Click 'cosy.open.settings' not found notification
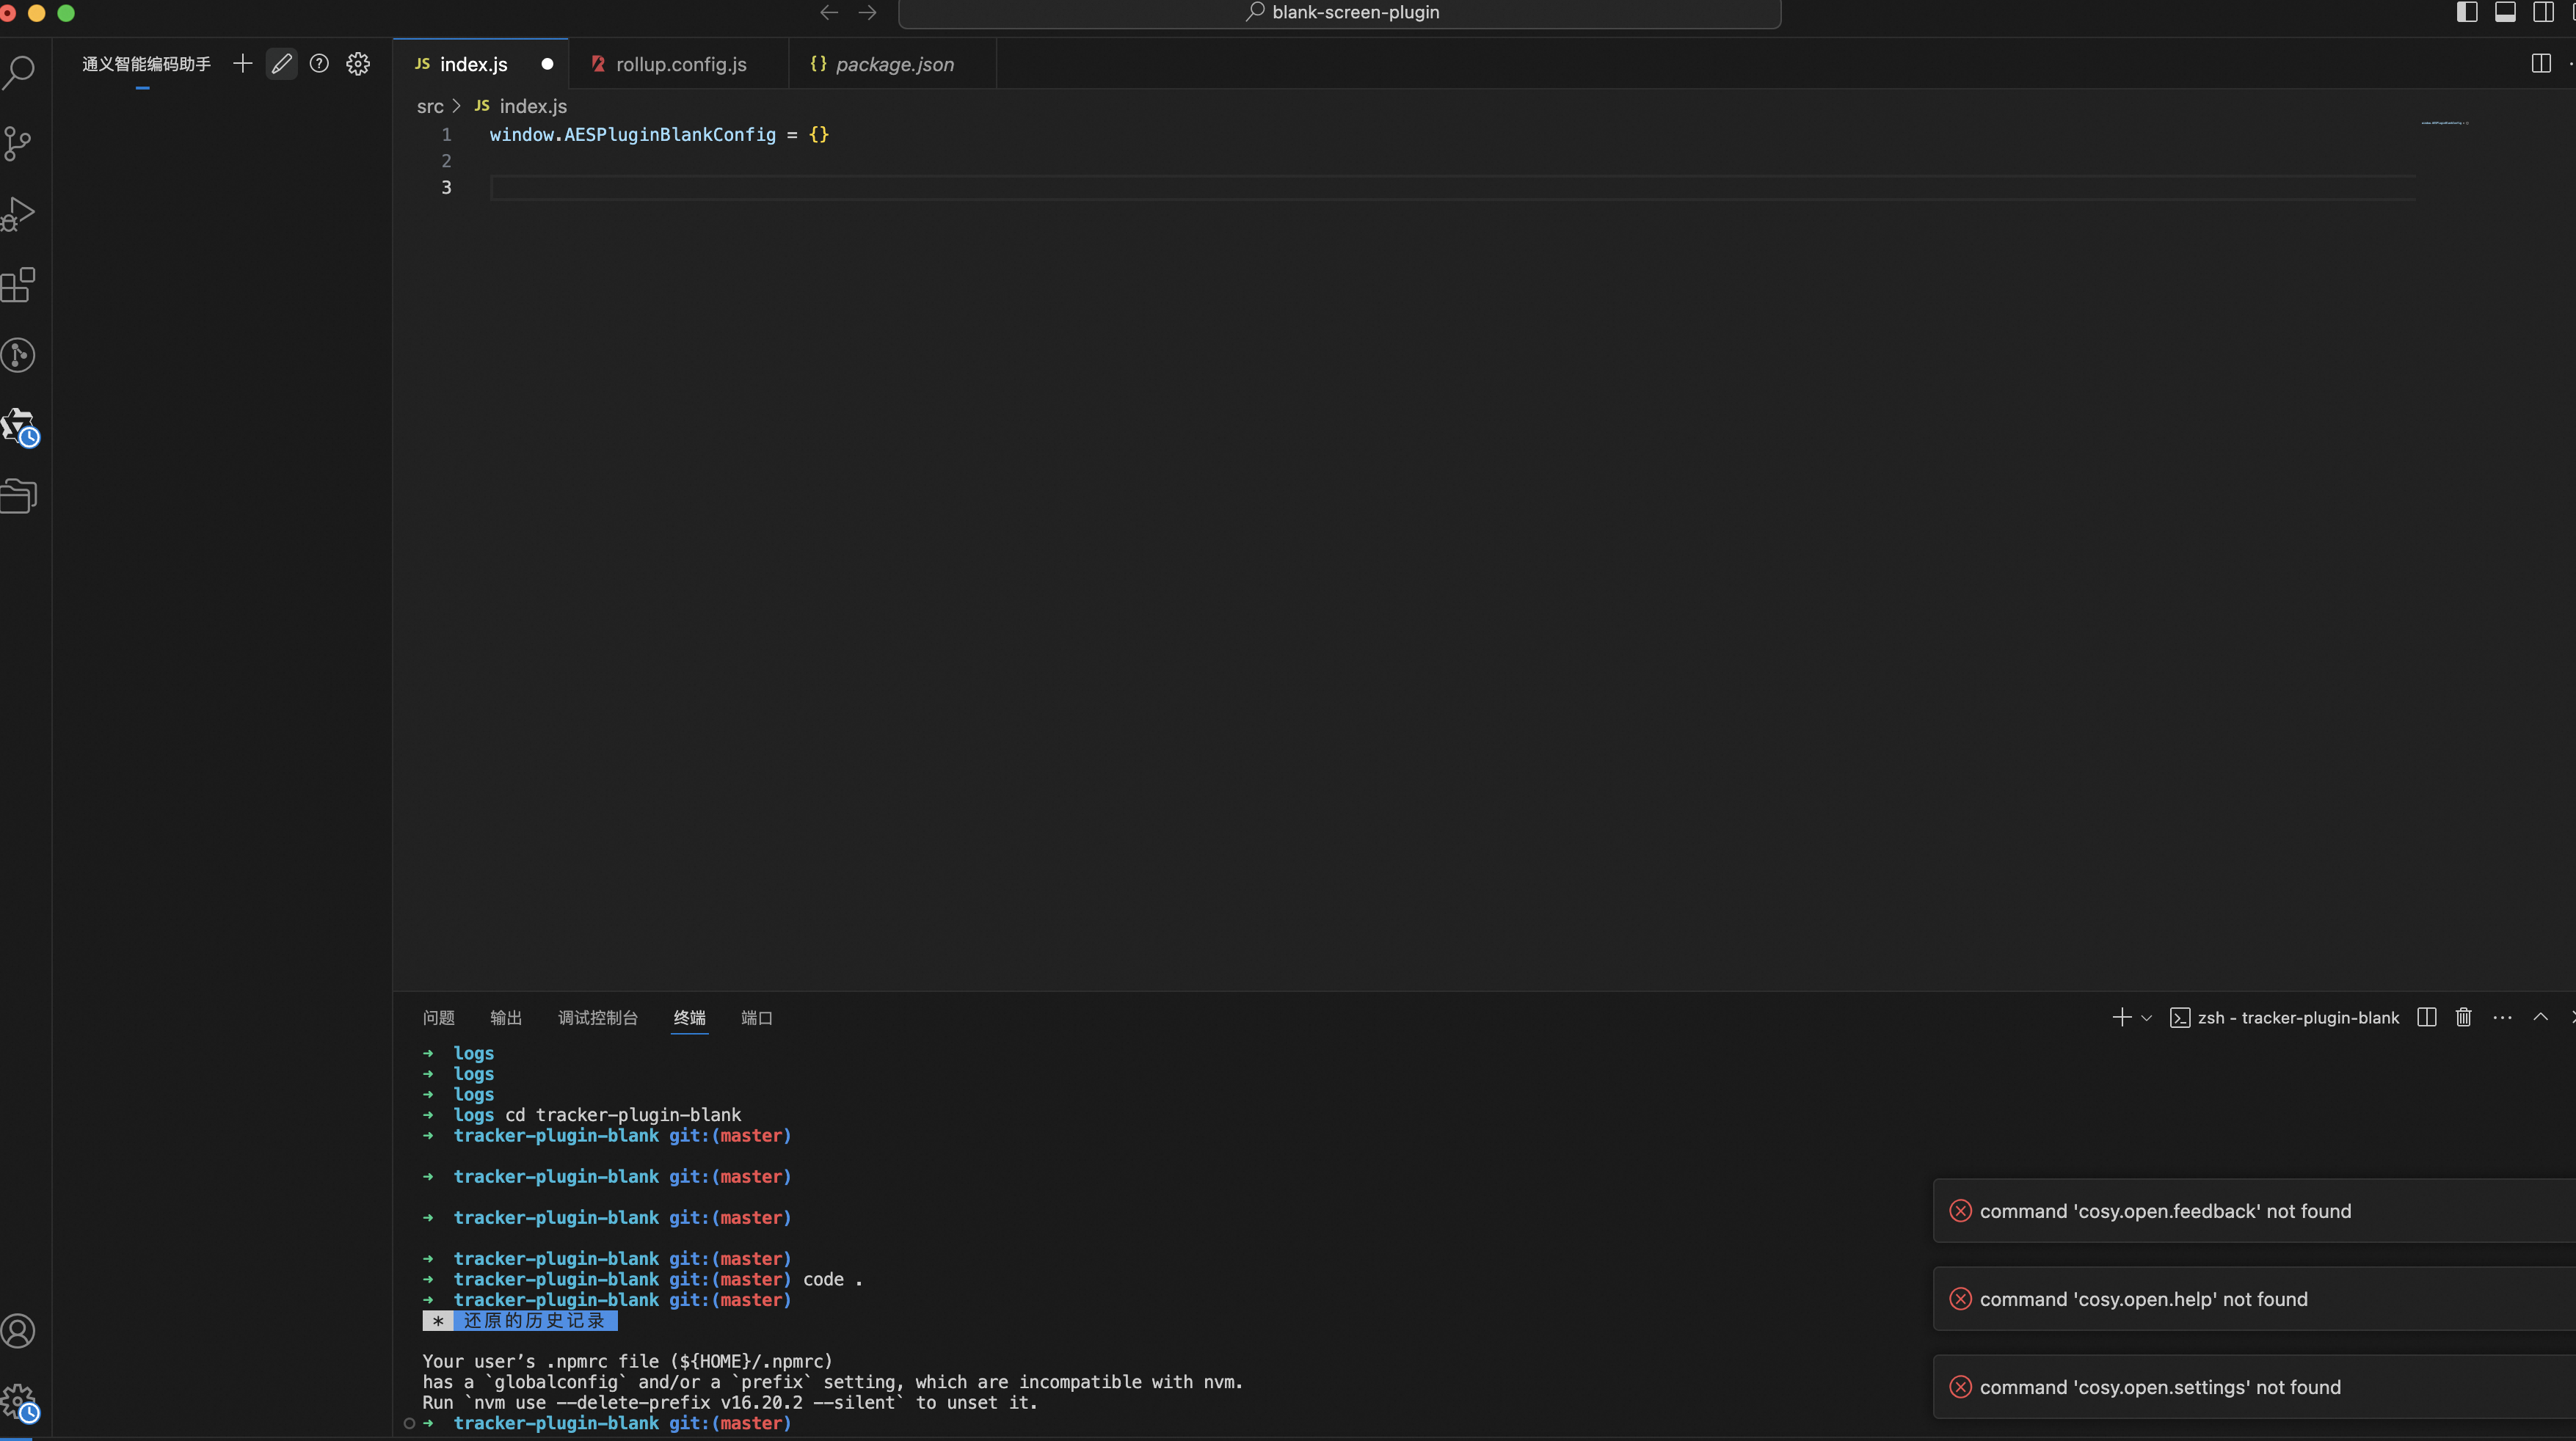The height and width of the screenshot is (1441, 2576). pyautogui.click(x=2254, y=1387)
